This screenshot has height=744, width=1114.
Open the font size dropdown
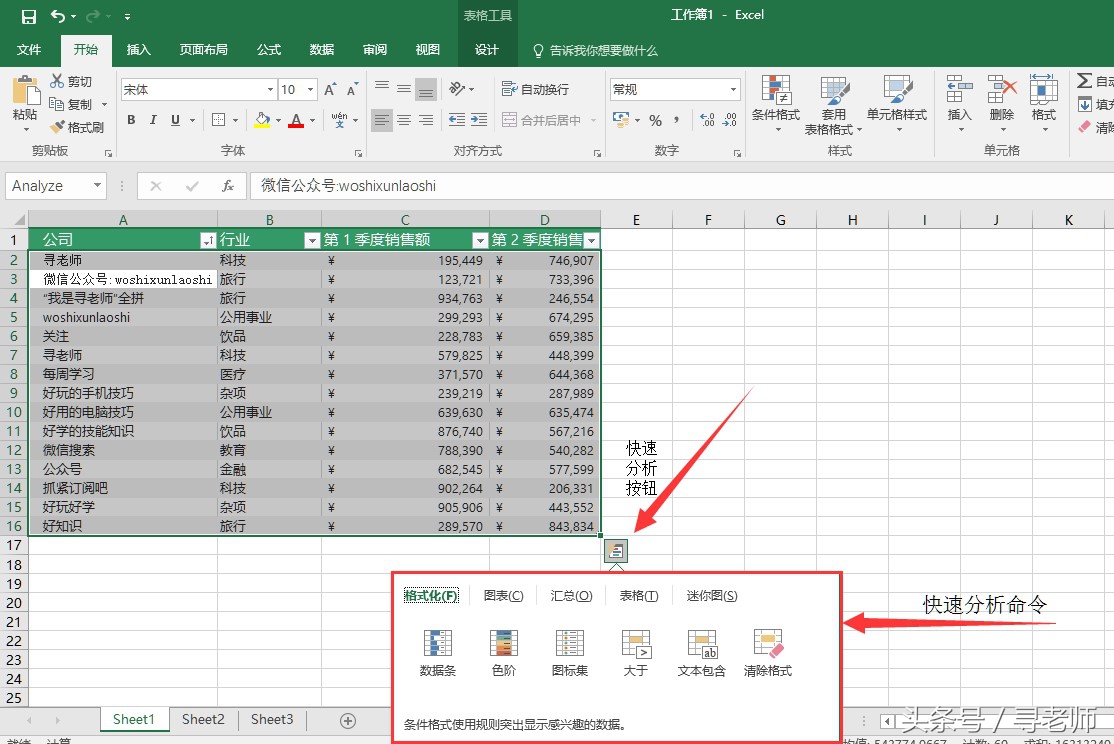point(311,90)
